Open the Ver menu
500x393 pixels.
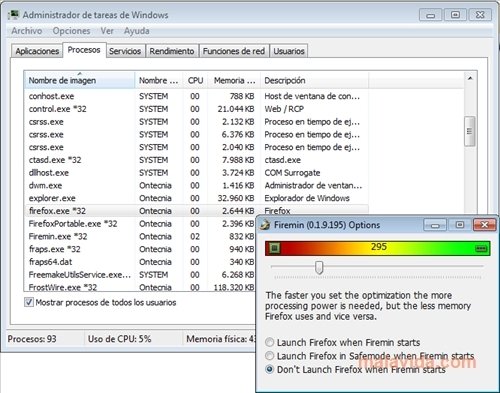pyautogui.click(x=107, y=31)
